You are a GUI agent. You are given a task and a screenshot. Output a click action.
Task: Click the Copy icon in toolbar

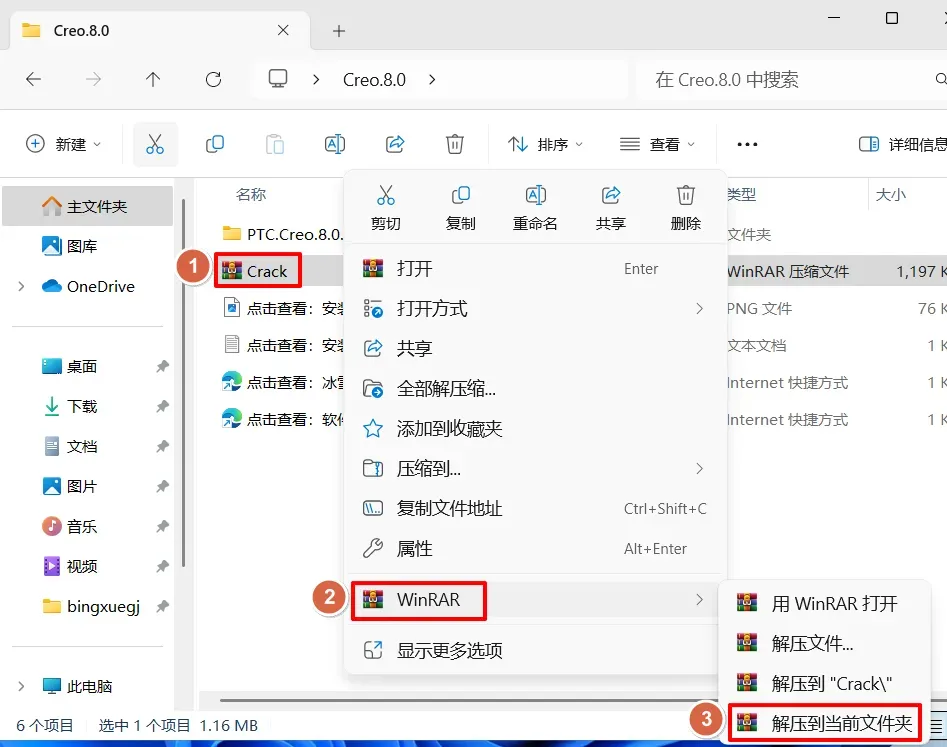pyautogui.click(x=215, y=144)
